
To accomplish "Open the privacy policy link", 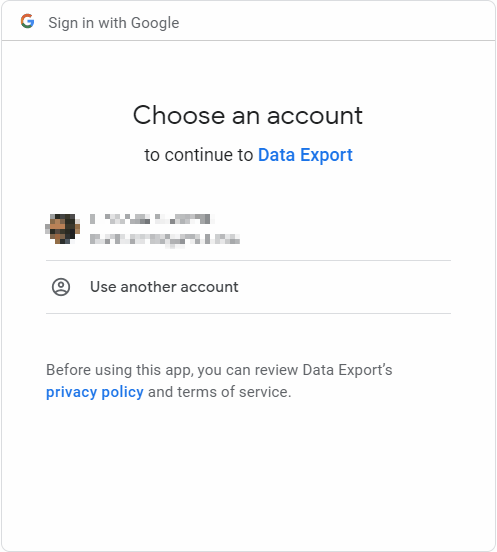I will (95, 392).
